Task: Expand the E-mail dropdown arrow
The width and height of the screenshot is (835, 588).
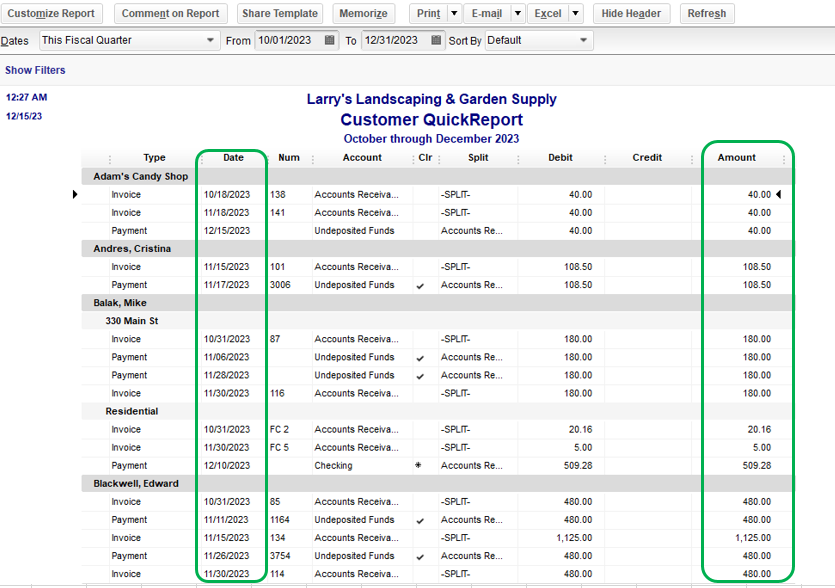Action: (518, 13)
